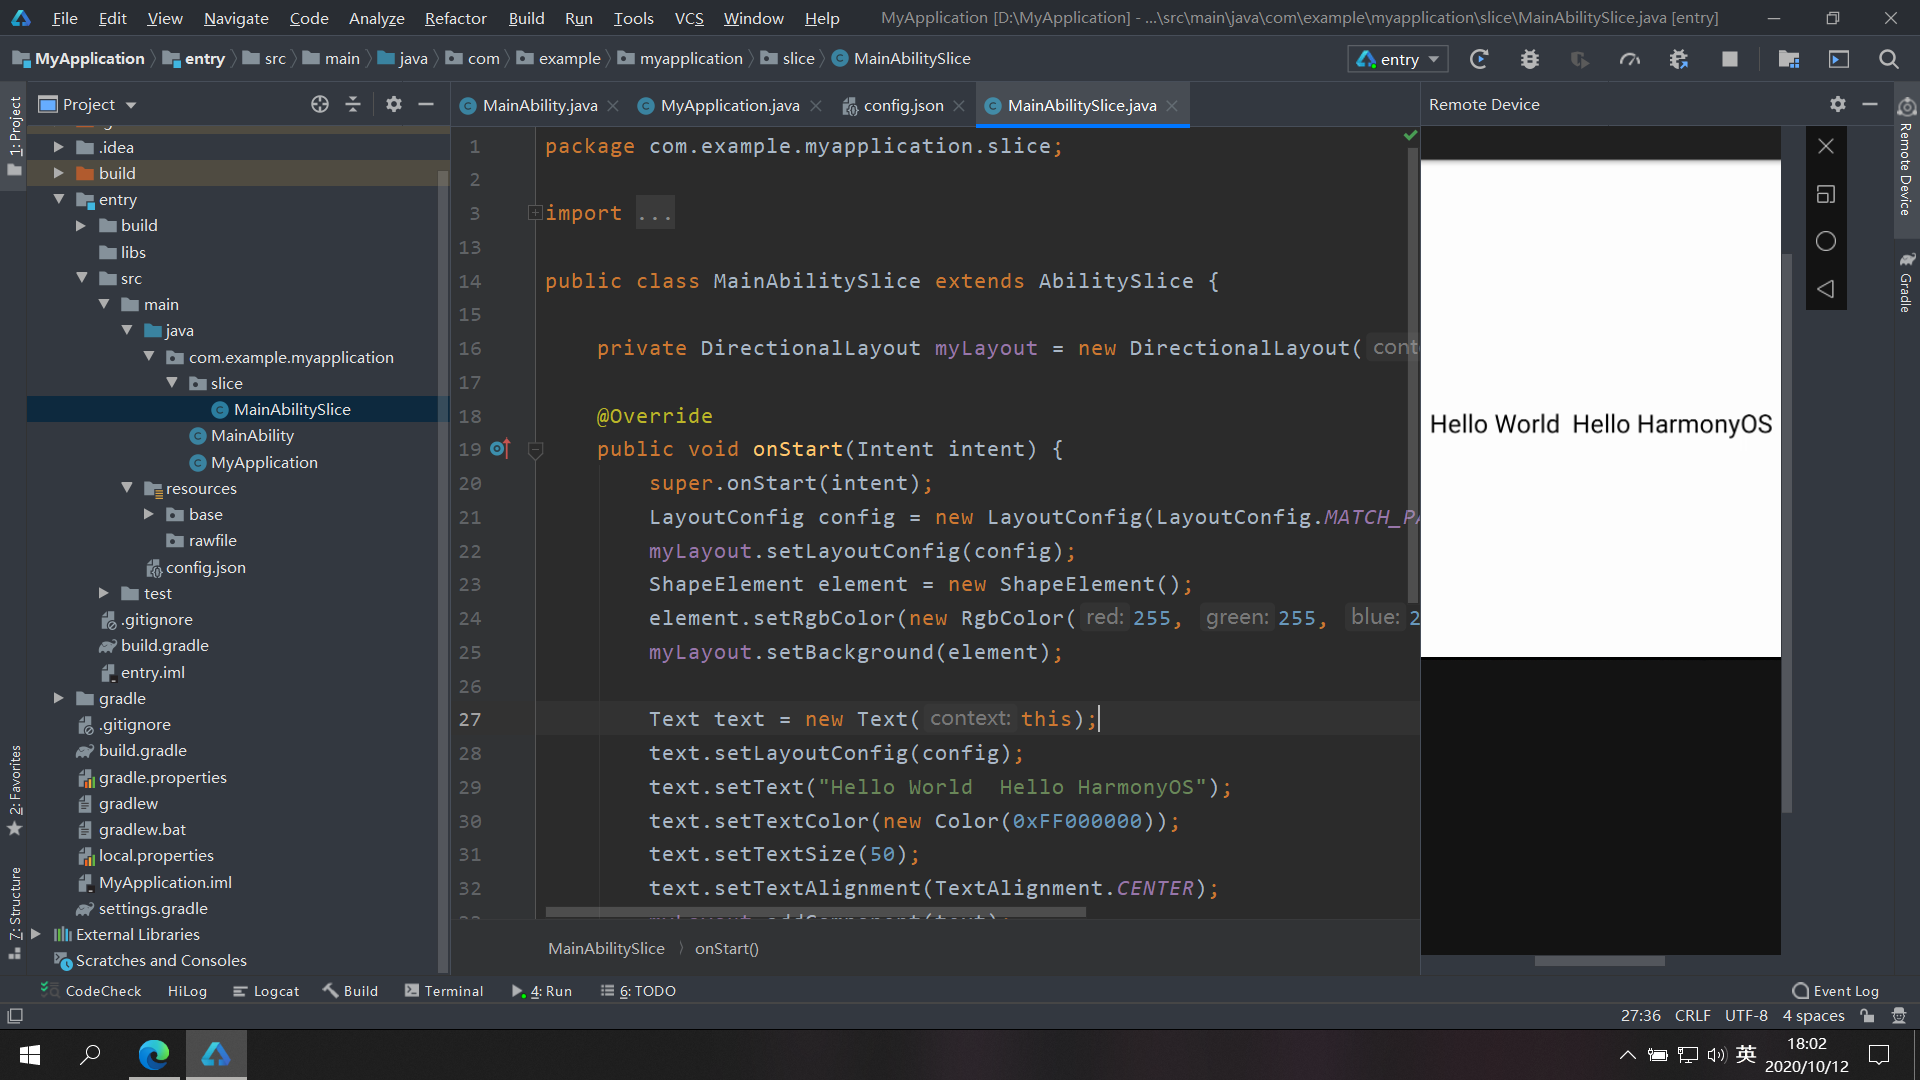Open the VCS menu
The image size is (1920, 1080).
(x=689, y=18)
